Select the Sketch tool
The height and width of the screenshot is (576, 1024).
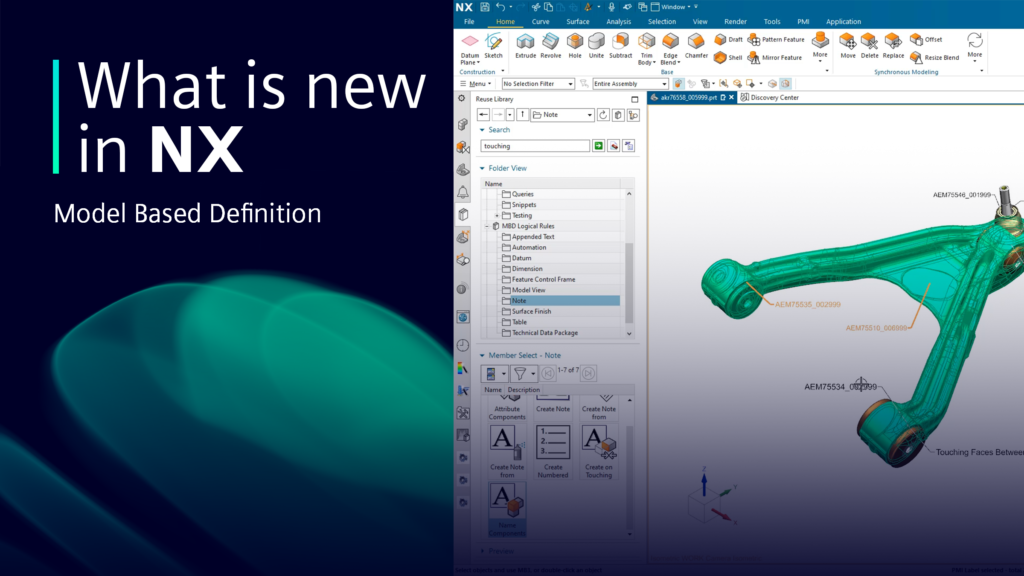(492, 45)
